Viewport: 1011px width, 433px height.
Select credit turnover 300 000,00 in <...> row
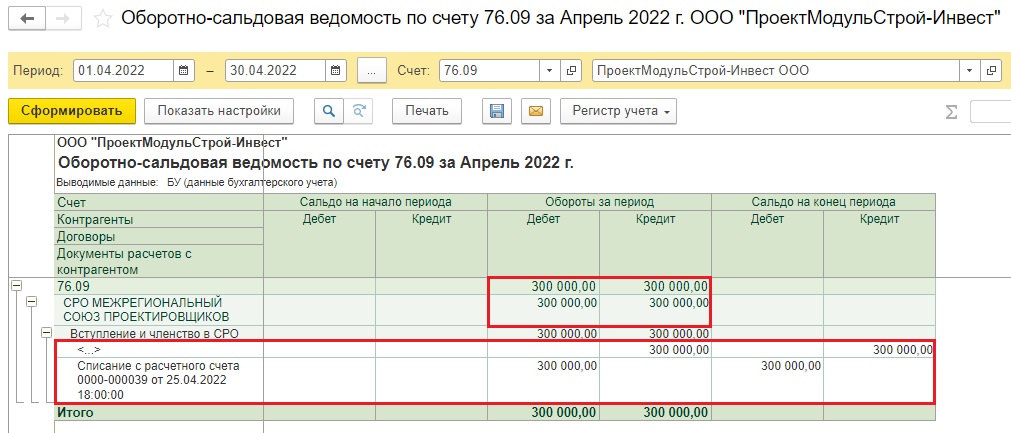pos(655,350)
